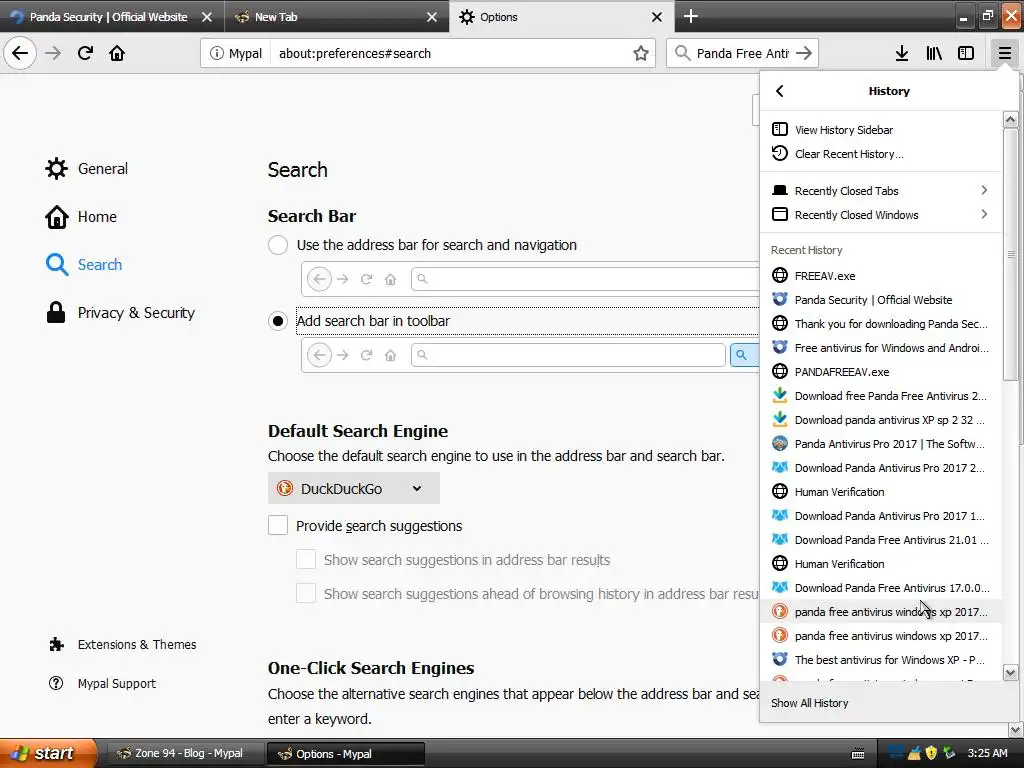Open the Windows start button
Viewport: 1024px width, 768px height.
48,754
